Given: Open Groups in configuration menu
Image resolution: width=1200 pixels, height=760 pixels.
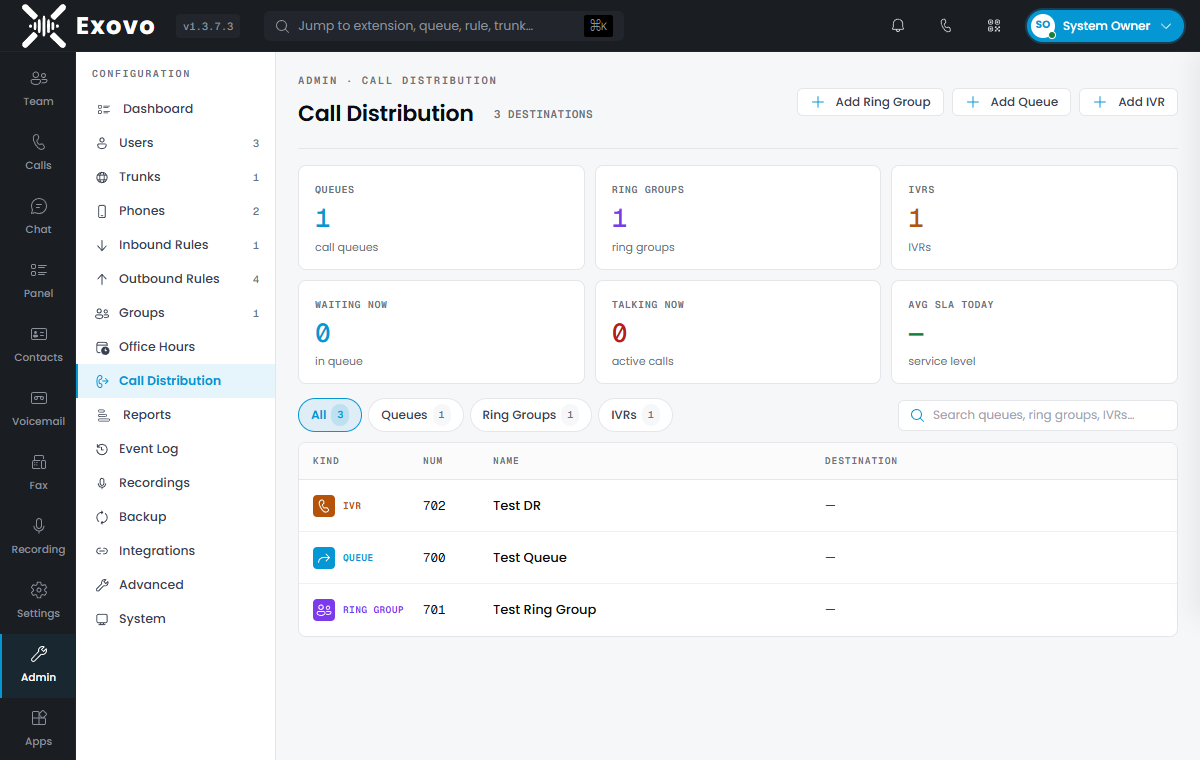Looking at the screenshot, I should point(175,313).
